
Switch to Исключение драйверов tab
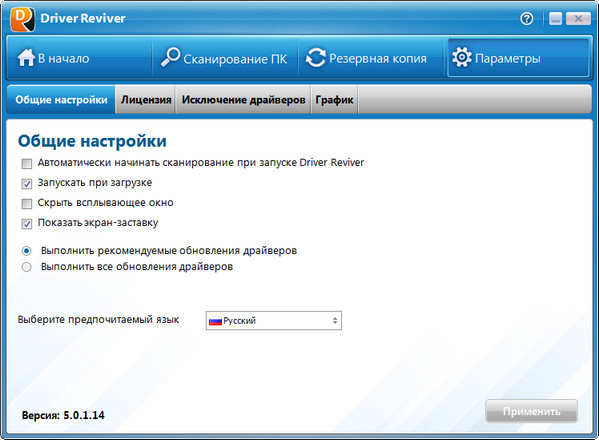243,100
